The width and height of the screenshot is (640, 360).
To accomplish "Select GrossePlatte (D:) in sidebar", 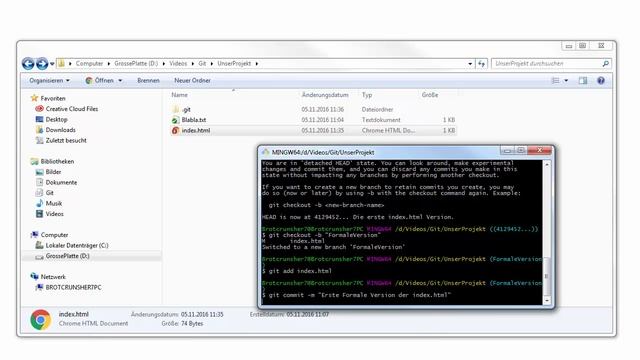I will 67,256.
